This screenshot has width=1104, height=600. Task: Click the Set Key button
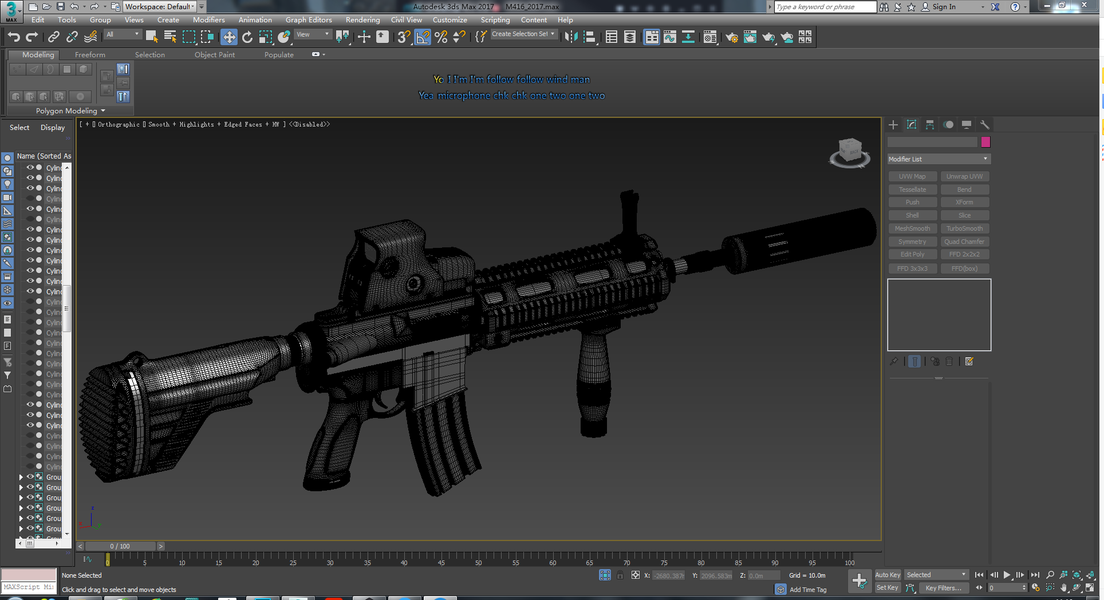[x=887, y=587]
